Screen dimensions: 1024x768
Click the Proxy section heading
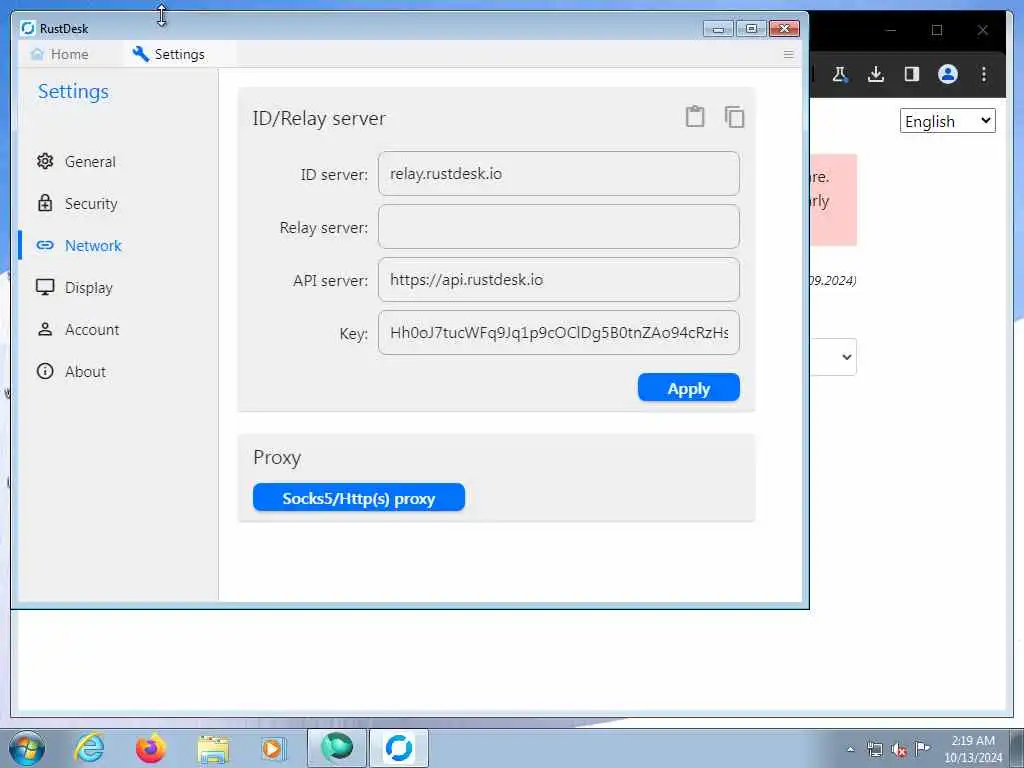[x=277, y=457]
